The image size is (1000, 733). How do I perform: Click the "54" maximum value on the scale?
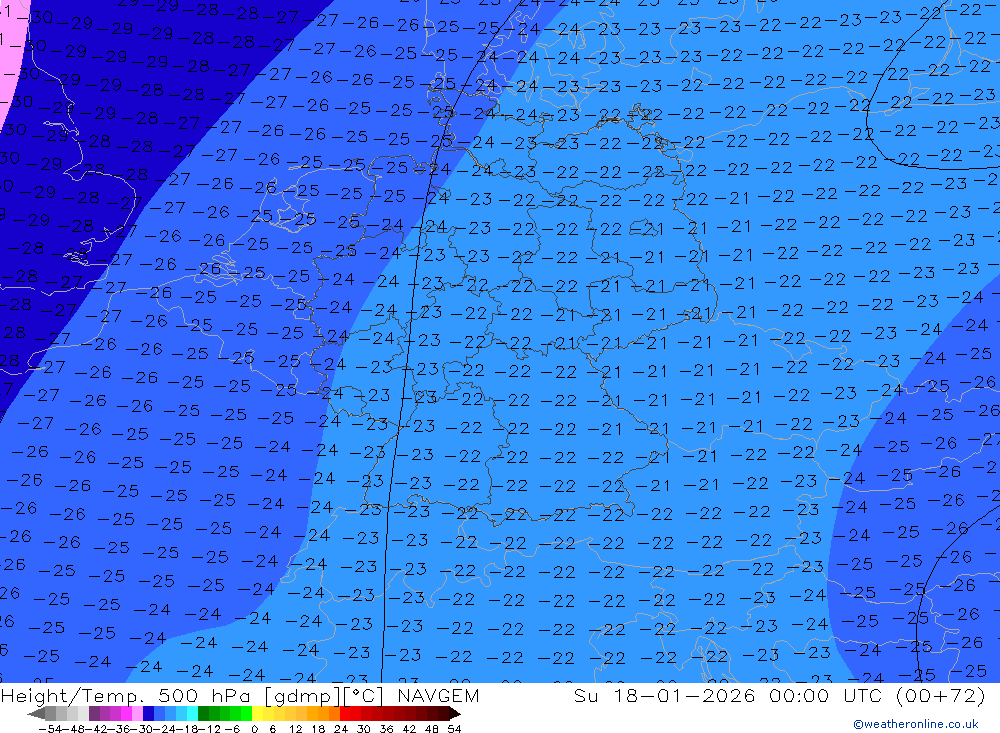(x=454, y=729)
